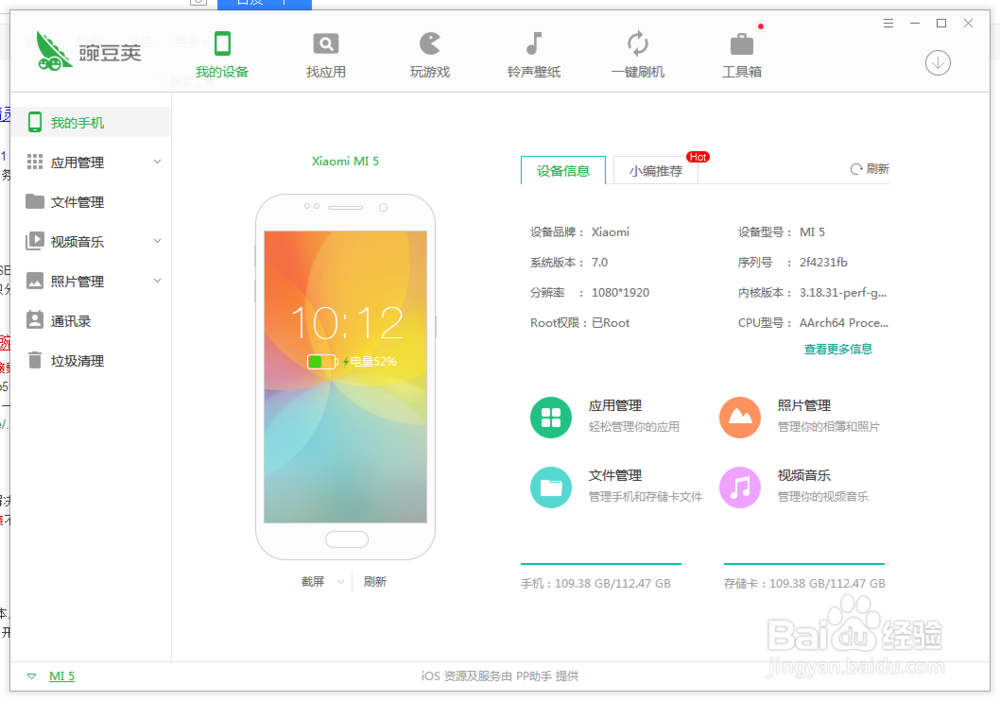1000x701 pixels.
Task: Click the 已Root status text
Action: click(x=611, y=323)
